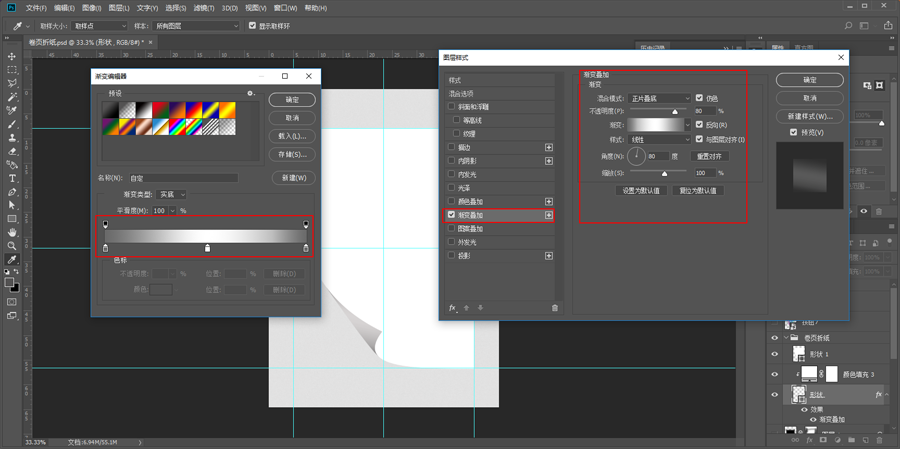Toggle the 反向(R) reverse checkbox
This screenshot has height=449, width=900.
pyautogui.click(x=699, y=125)
